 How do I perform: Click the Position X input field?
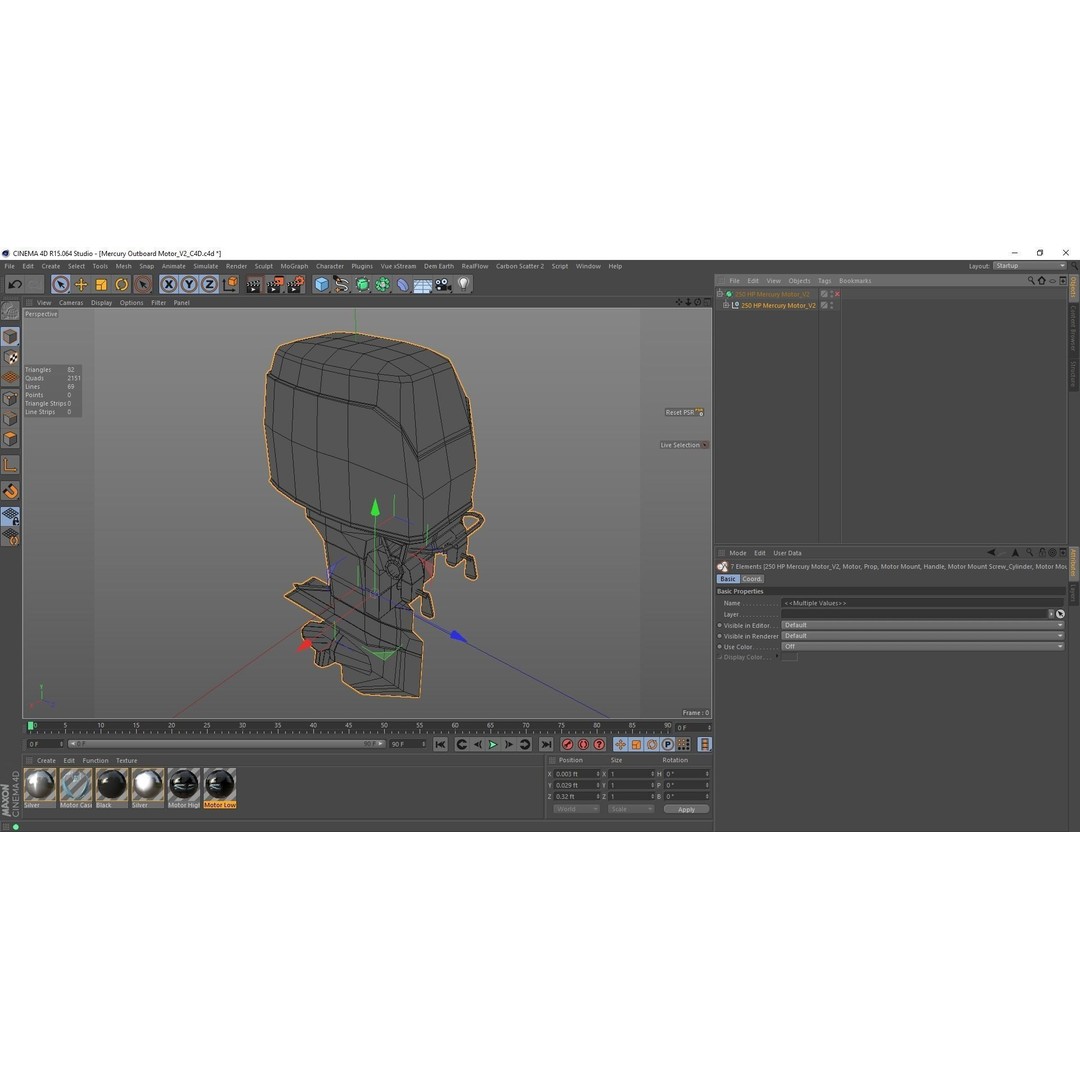pyautogui.click(x=577, y=774)
